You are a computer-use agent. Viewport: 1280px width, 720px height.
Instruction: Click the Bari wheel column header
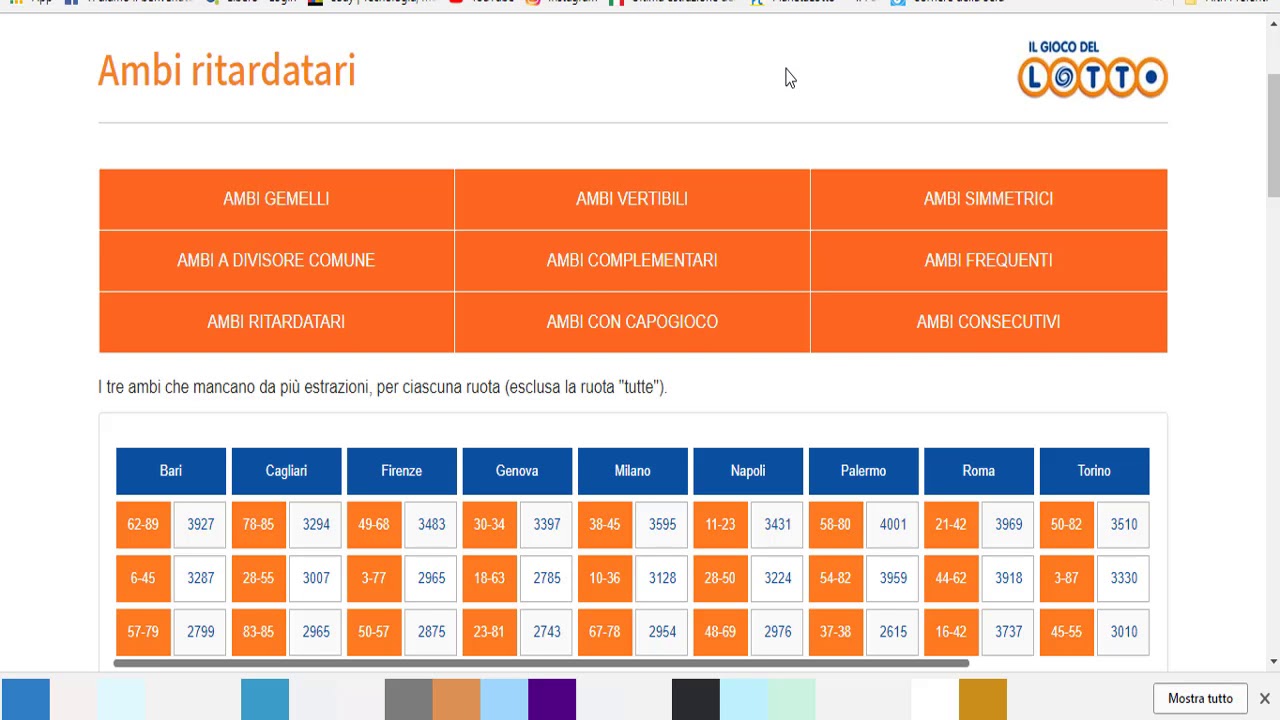tap(171, 471)
